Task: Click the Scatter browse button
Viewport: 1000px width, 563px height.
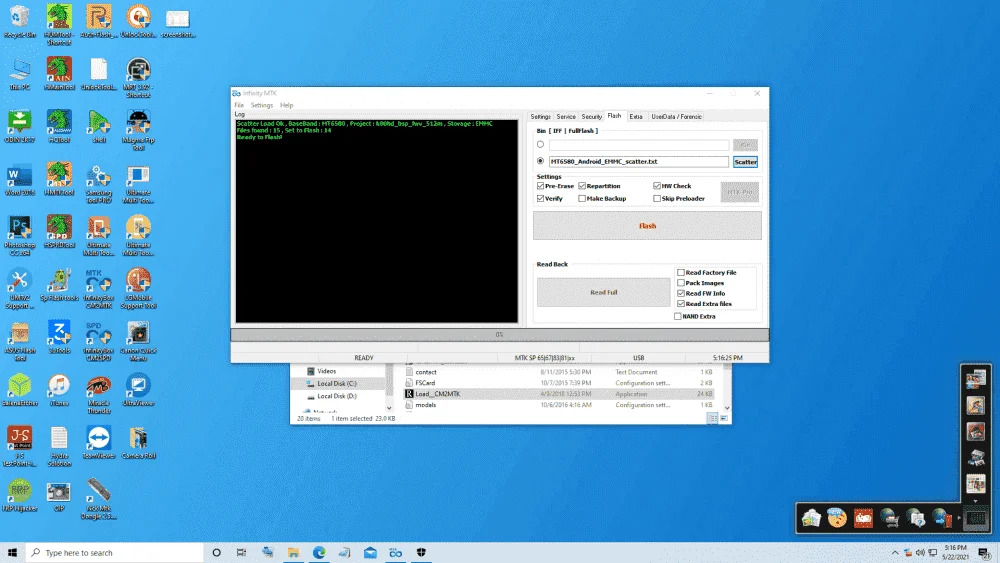Action: pos(745,162)
